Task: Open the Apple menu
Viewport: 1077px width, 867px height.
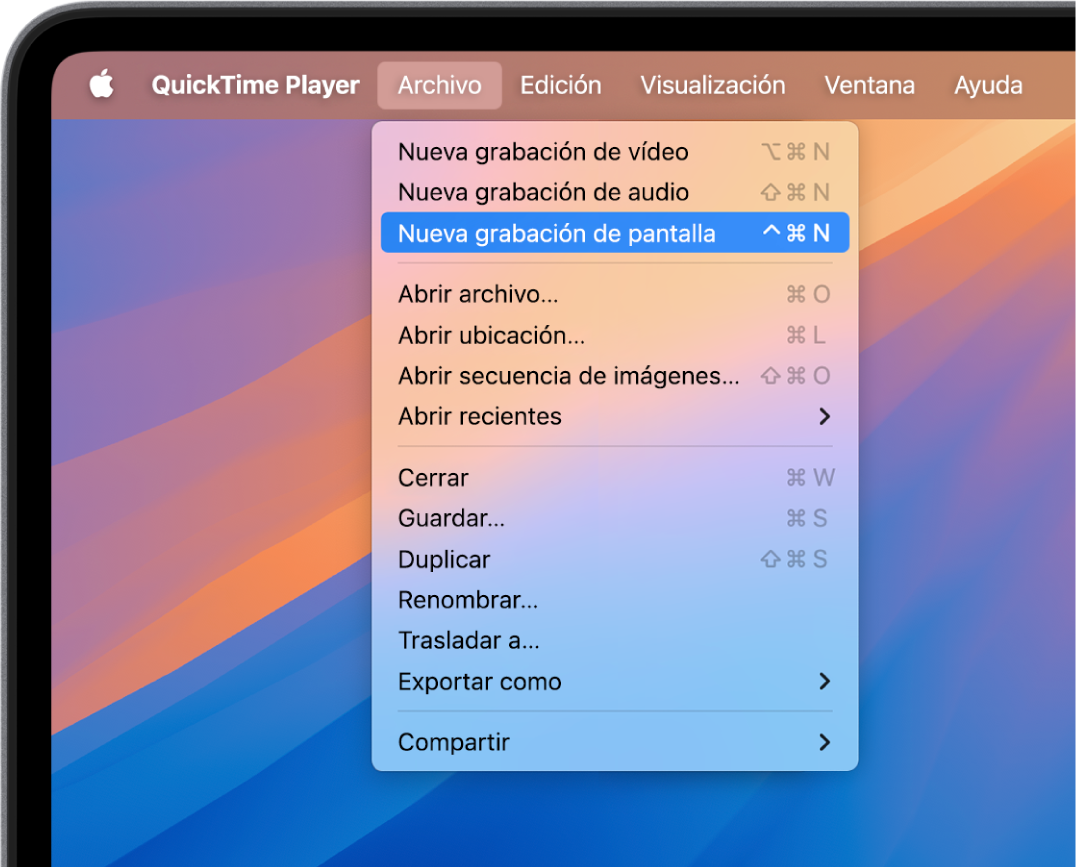Action: tap(102, 85)
